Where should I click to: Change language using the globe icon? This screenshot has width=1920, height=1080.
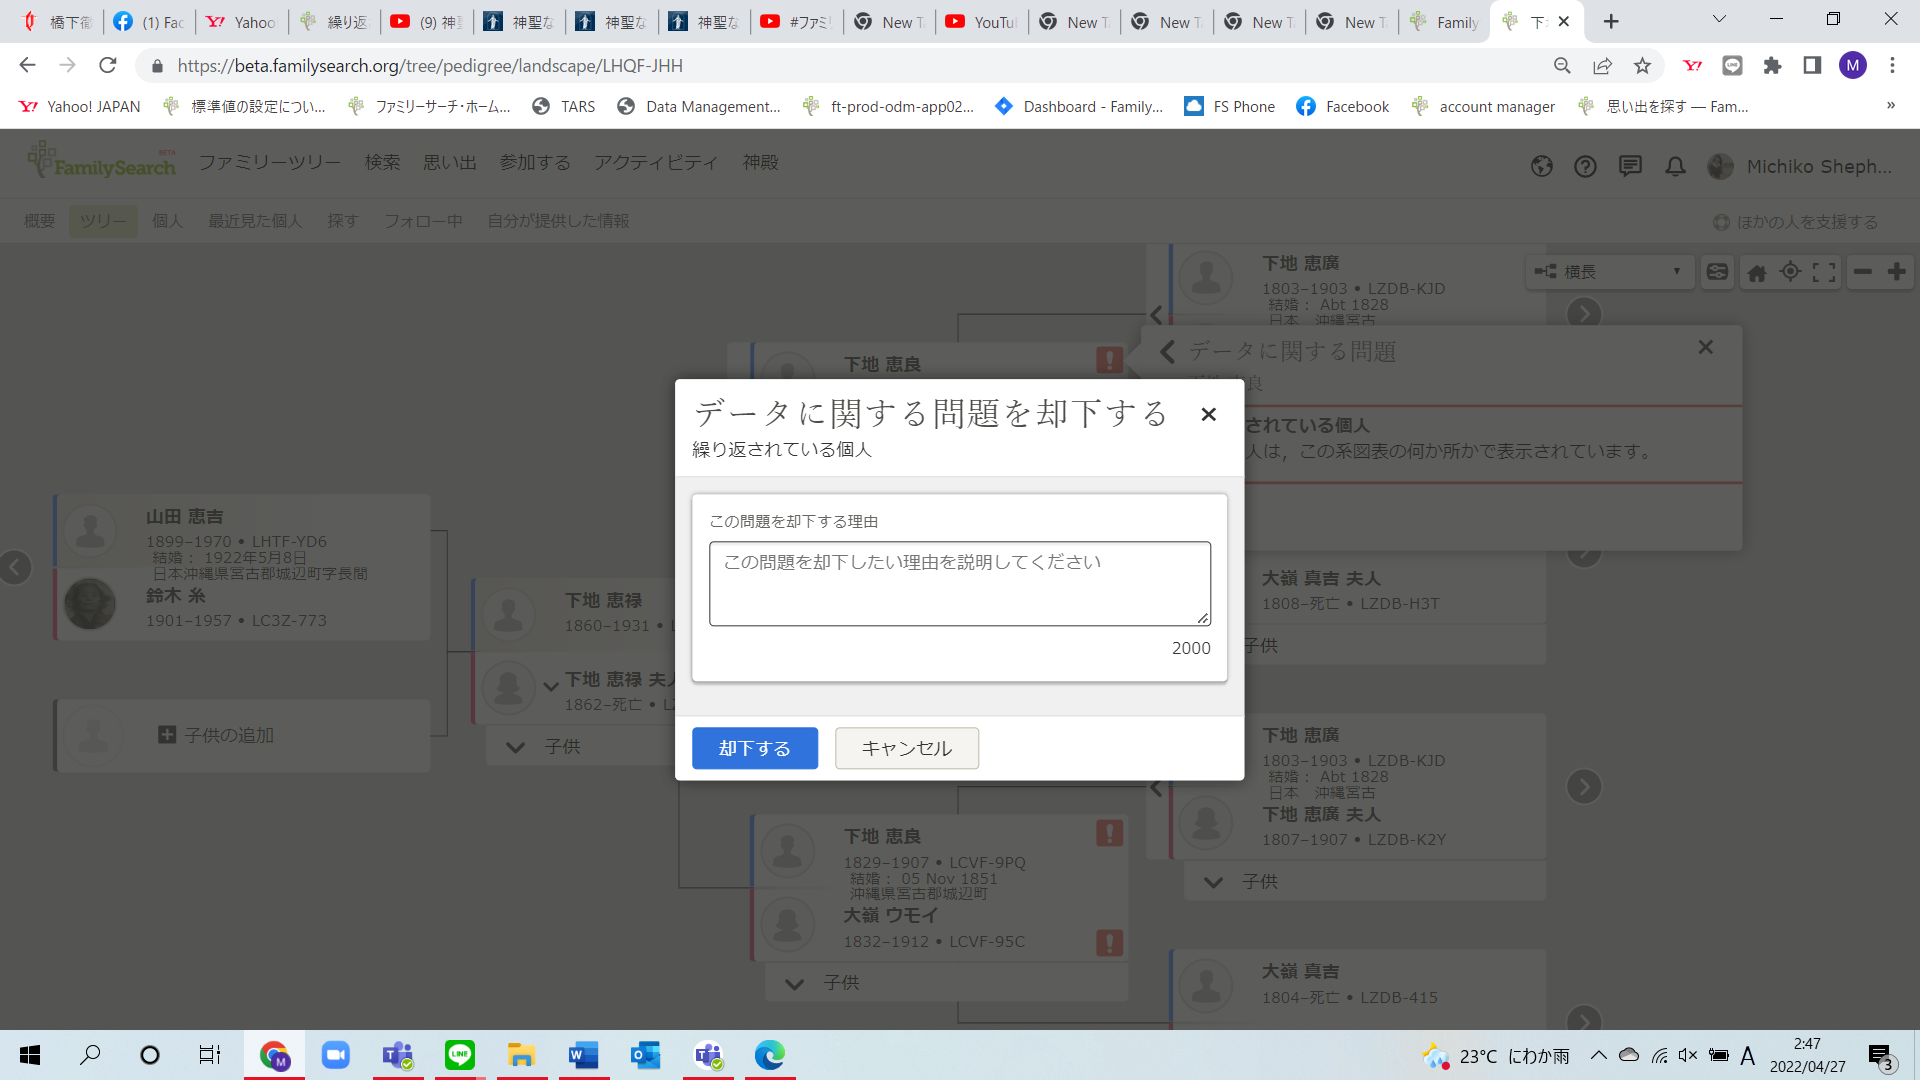[1541, 167]
